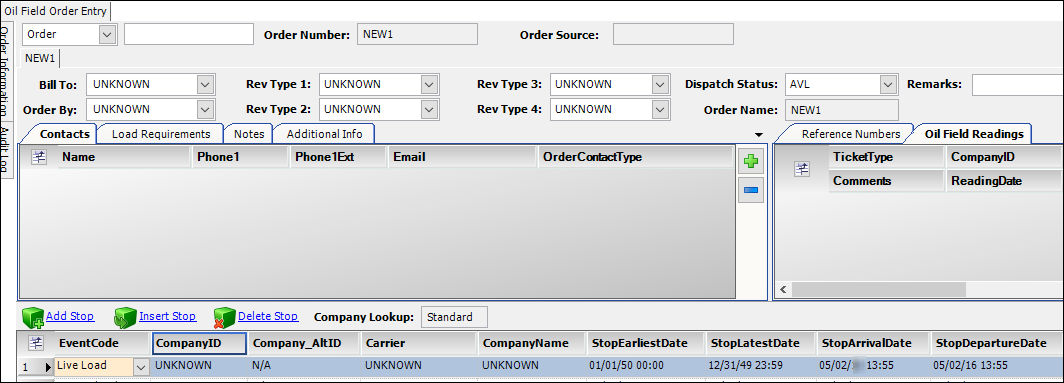Click the TicketType column header
Image resolution: width=1064 pixels, height=383 pixels.
click(x=887, y=157)
